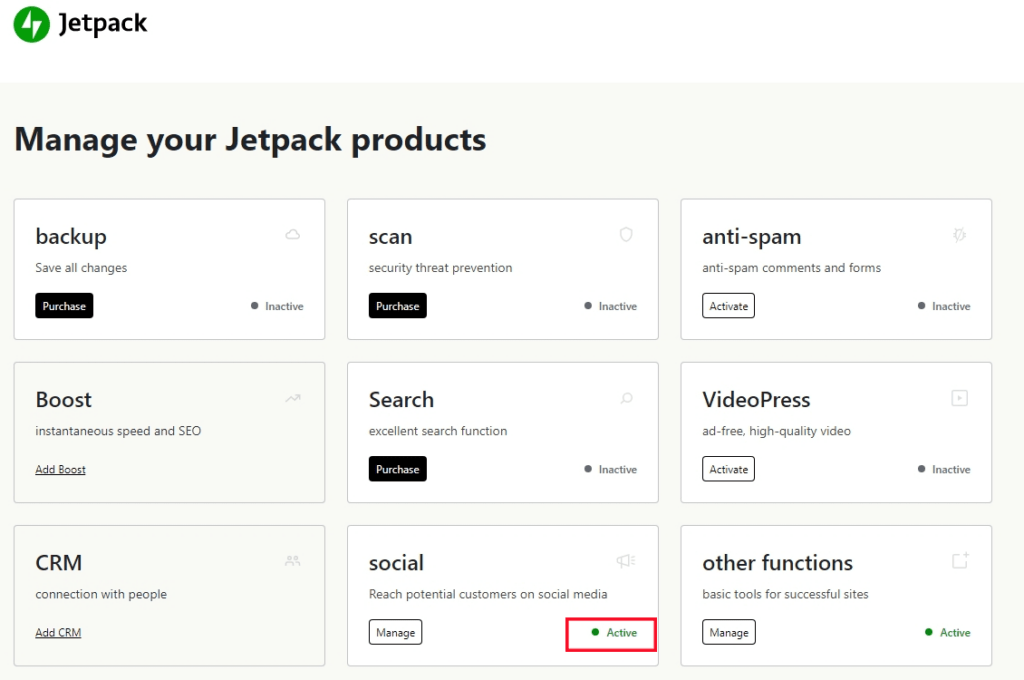Click the Inactive status on Search card
This screenshot has height=680, width=1024.
click(611, 469)
